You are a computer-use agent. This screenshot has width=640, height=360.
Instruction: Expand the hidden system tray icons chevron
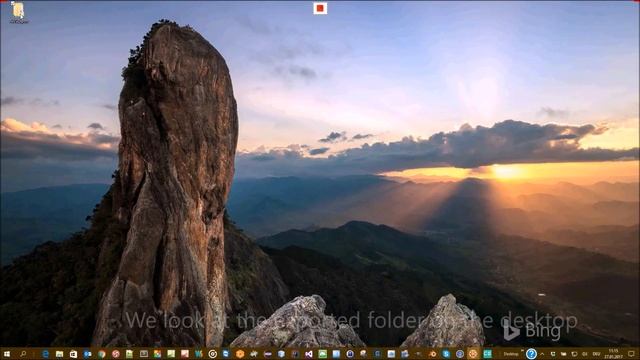(542, 354)
